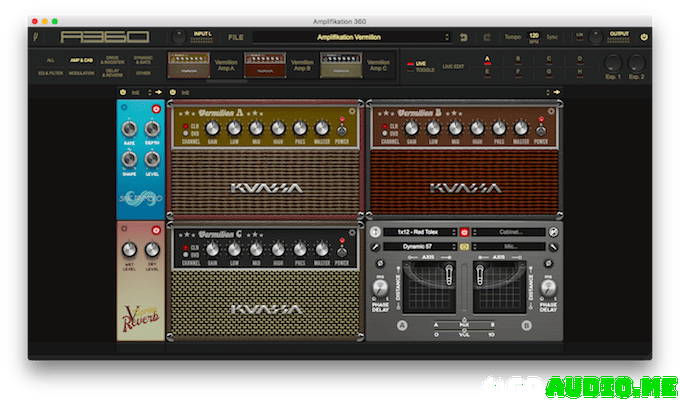680x400 pixels.
Task: Adjust cabinet MIX slider
Action: [464, 323]
